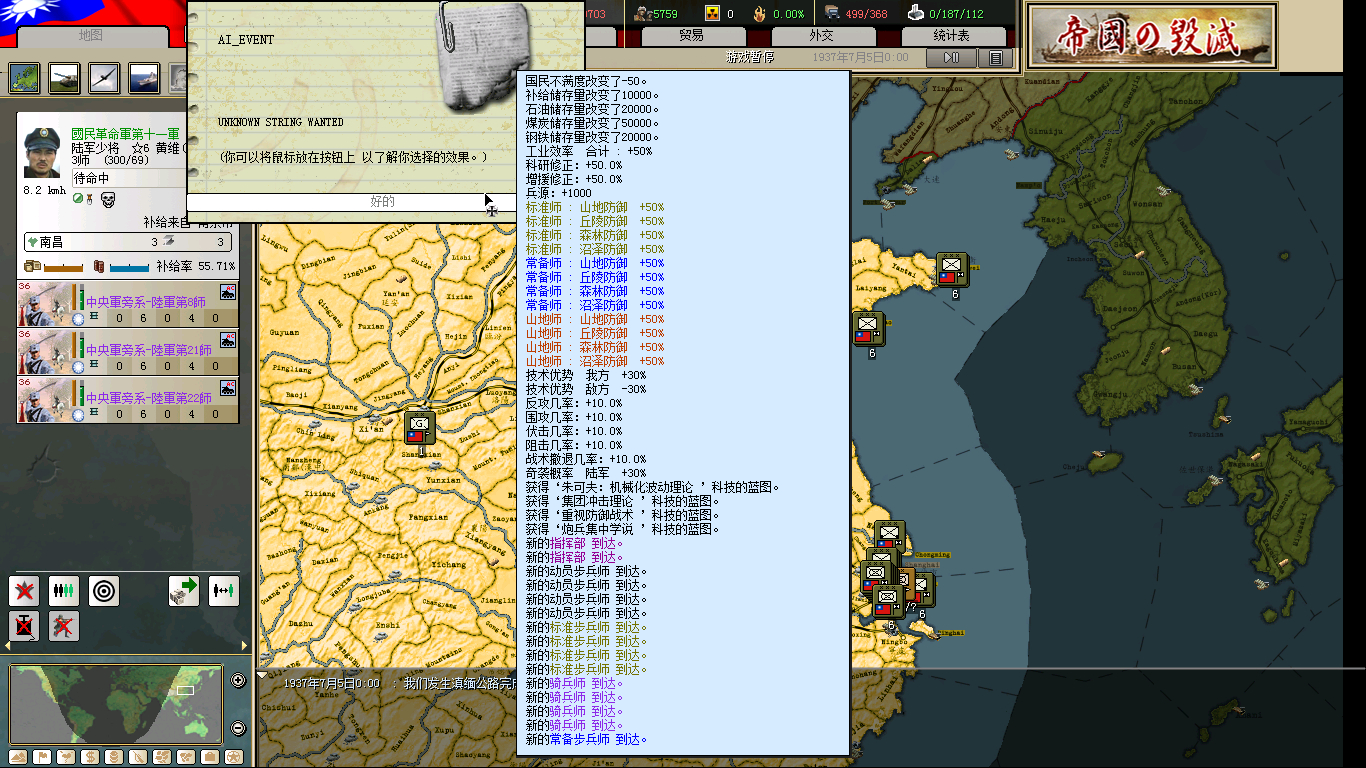Switch to the coin stack map mode
Viewport: 1366px width, 768px height.
(114, 757)
